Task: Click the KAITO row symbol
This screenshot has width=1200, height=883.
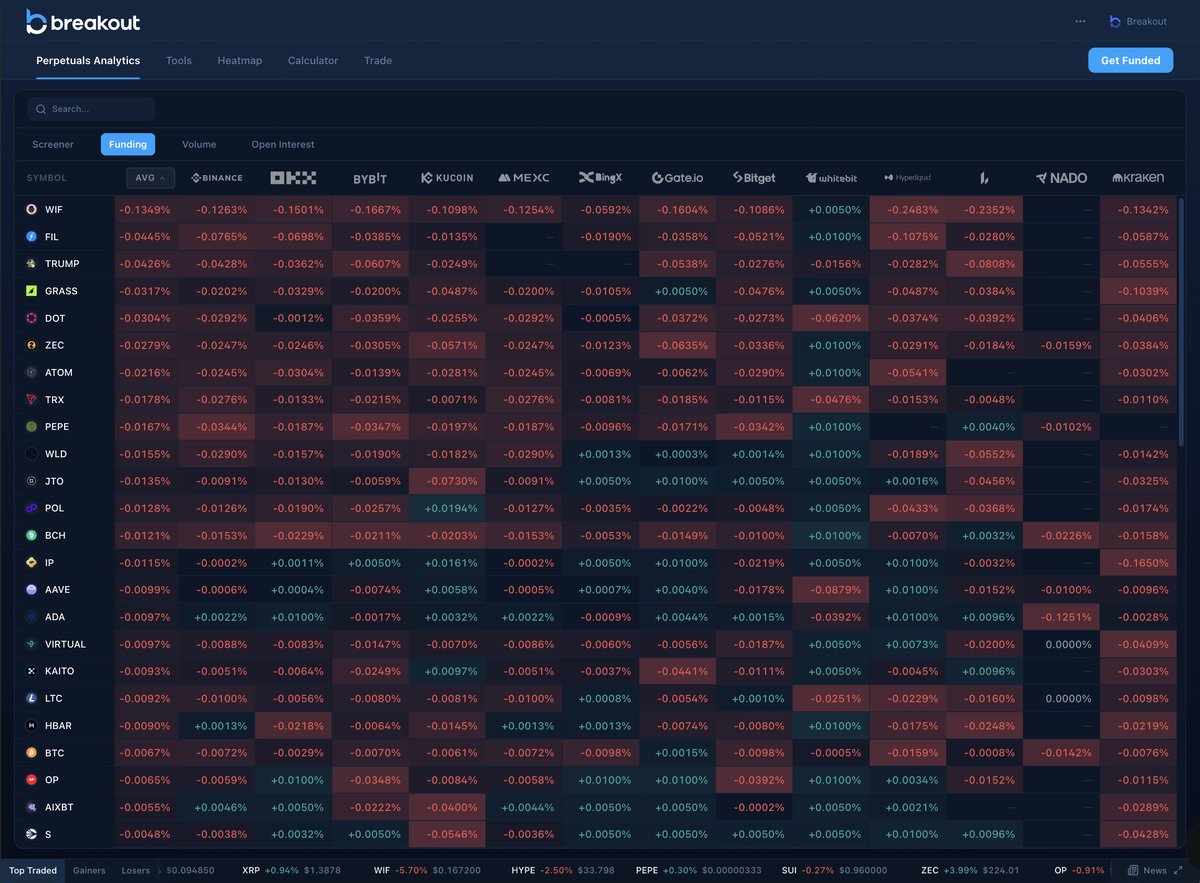Action: tap(59, 671)
